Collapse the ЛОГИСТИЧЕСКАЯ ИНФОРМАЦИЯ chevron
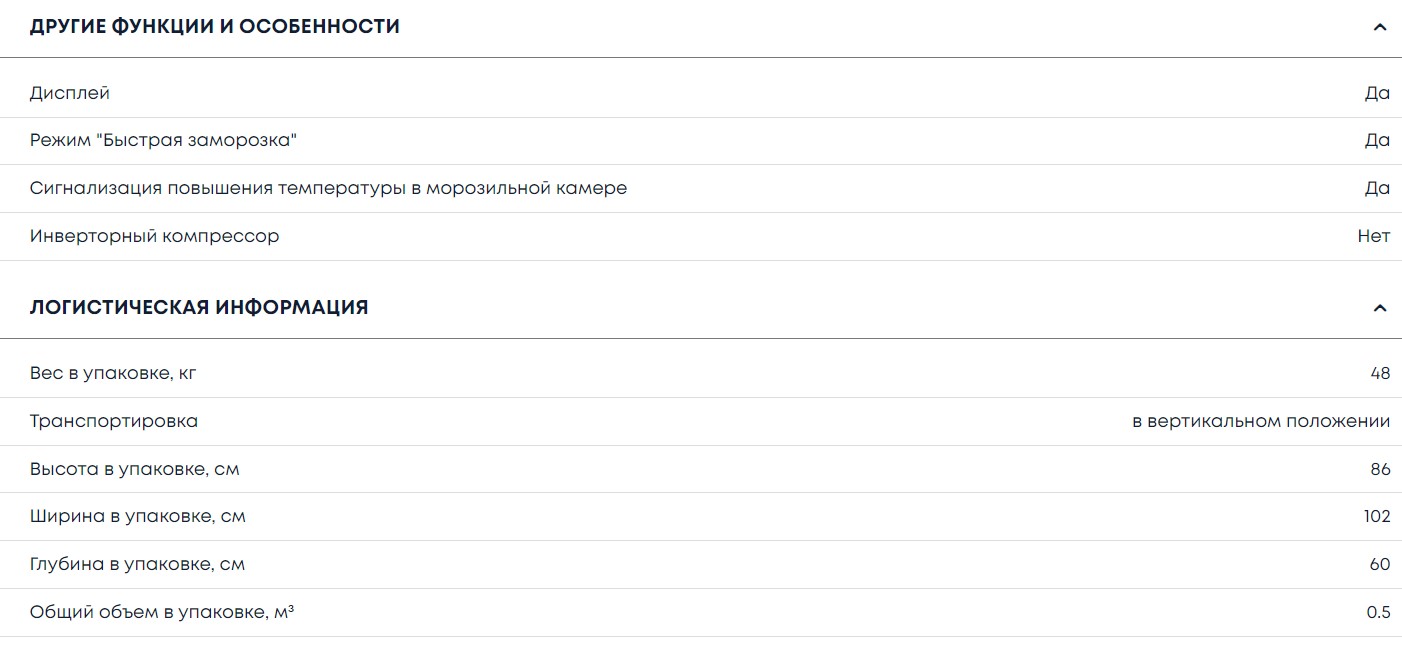This screenshot has width=1402, height=651. (x=1380, y=308)
